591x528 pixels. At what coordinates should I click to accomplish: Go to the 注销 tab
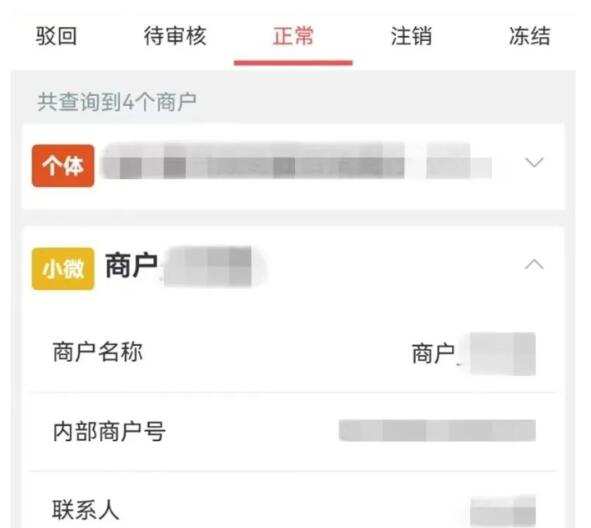pyautogui.click(x=411, y=36)
